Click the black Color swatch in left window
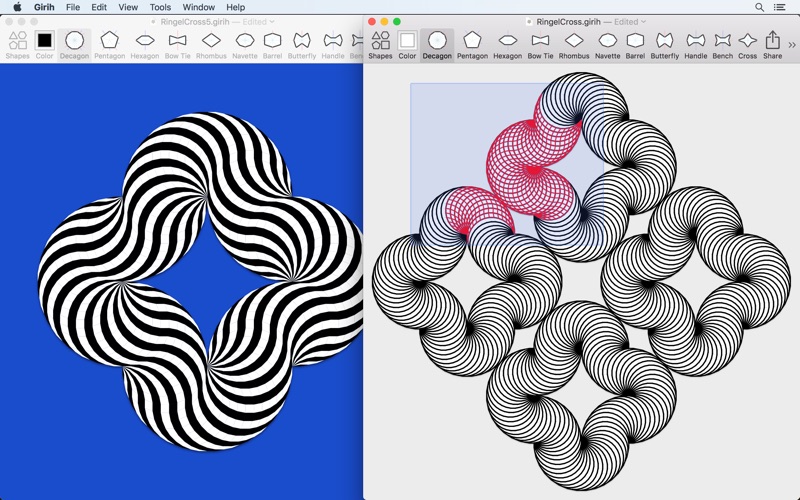 point(44,41)
